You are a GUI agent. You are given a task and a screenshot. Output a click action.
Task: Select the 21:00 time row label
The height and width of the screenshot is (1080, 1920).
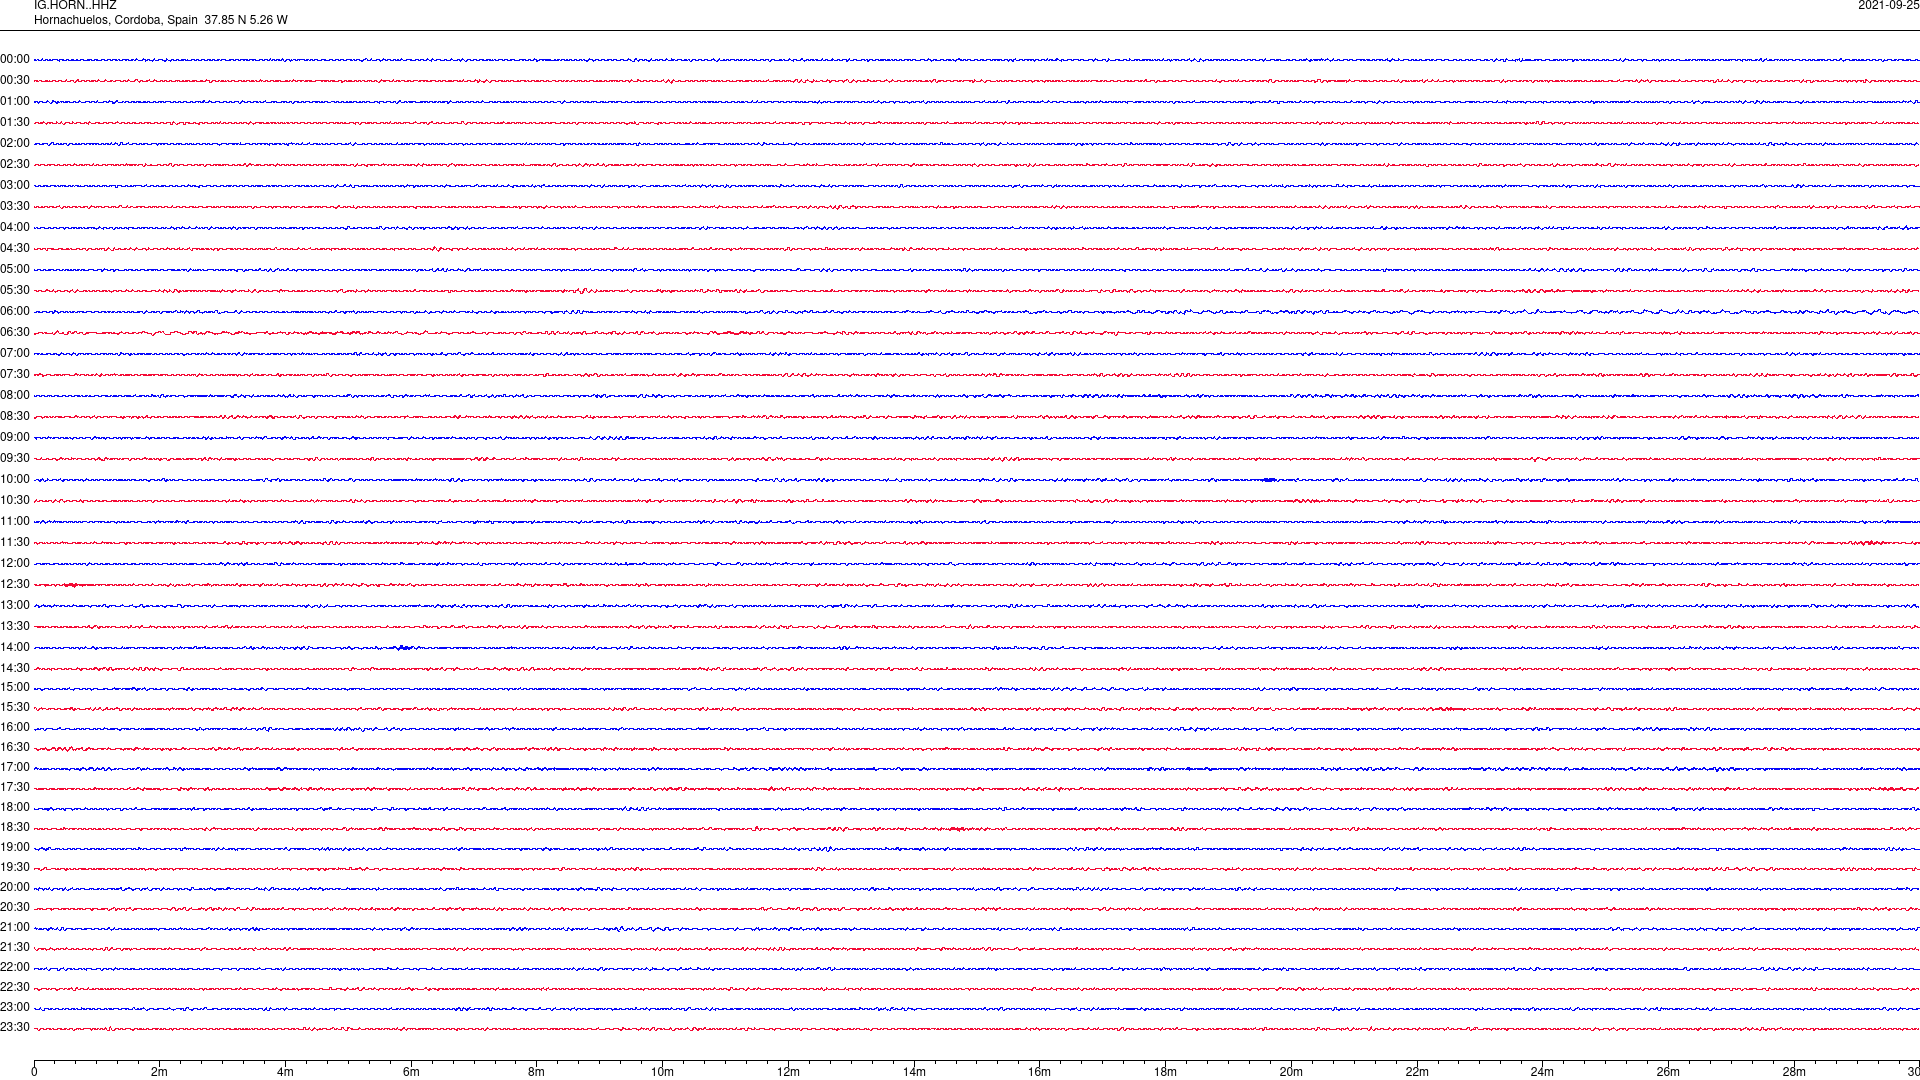point(15,927)
